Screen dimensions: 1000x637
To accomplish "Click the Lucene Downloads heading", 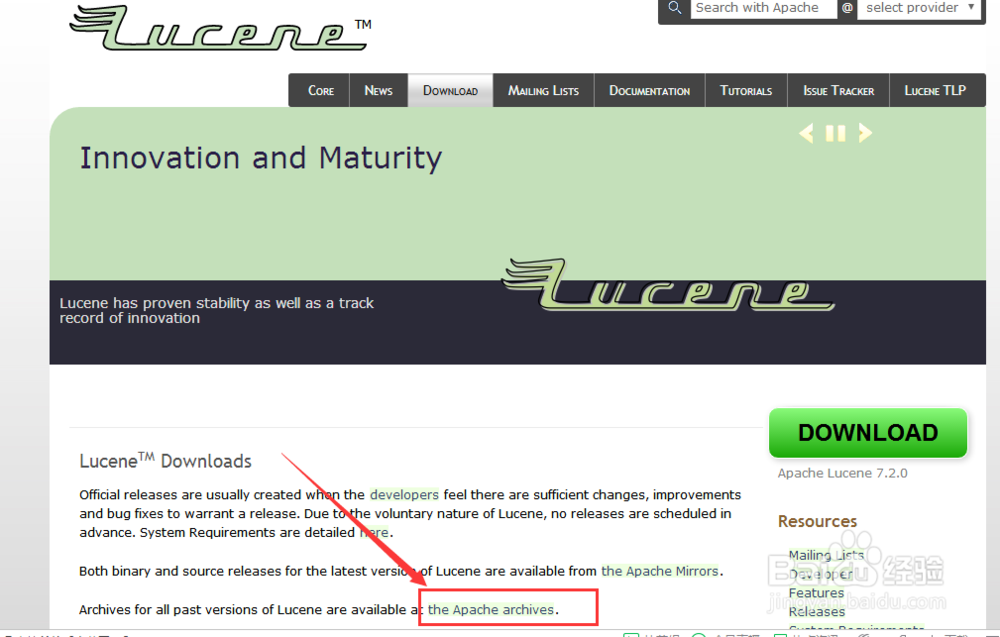I will coord(165,460).
